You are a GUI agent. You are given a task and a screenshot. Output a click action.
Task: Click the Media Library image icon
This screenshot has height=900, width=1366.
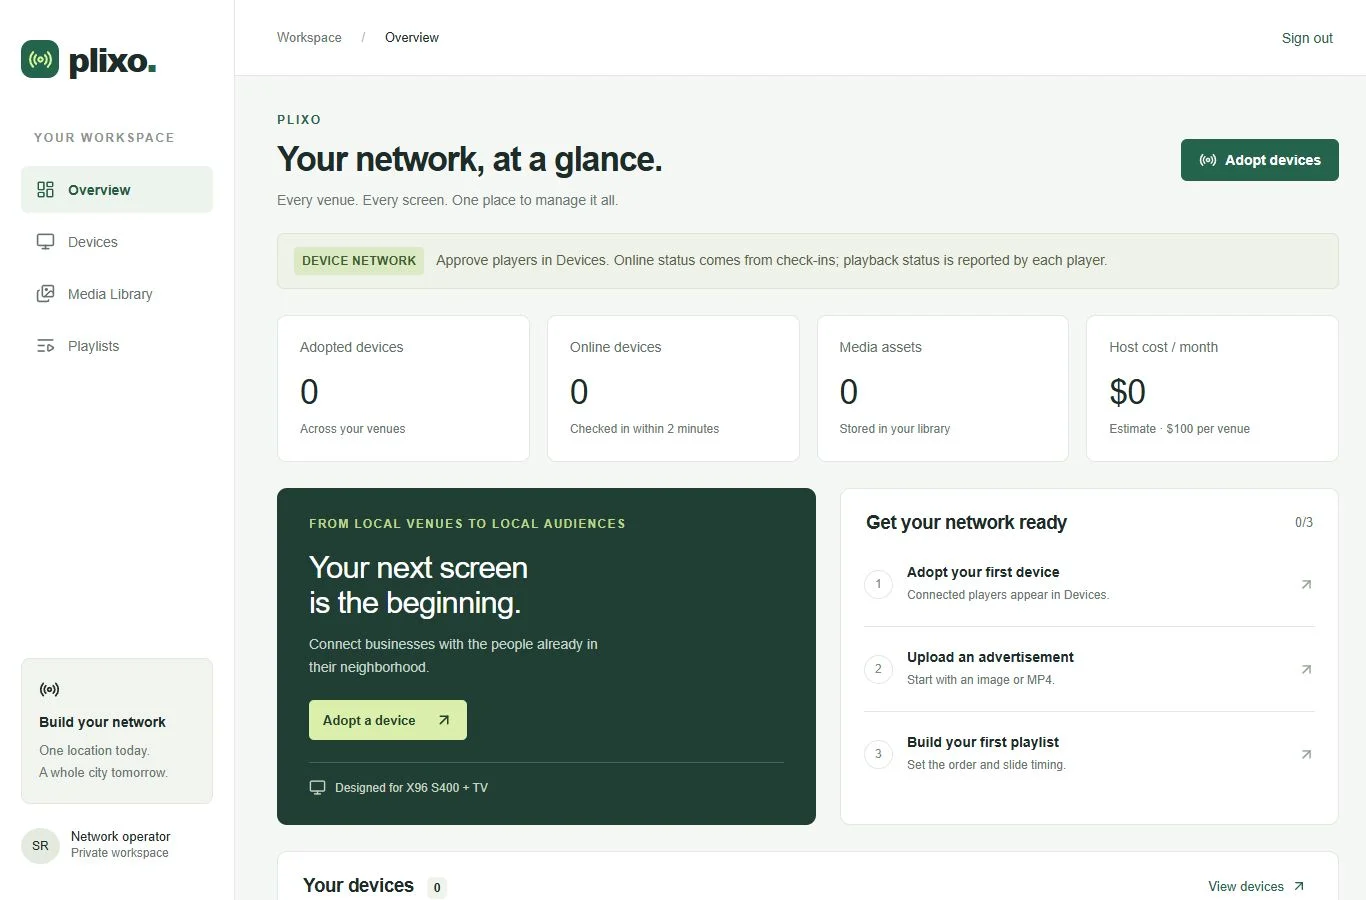pyautogui.click(x=45, y=294)
